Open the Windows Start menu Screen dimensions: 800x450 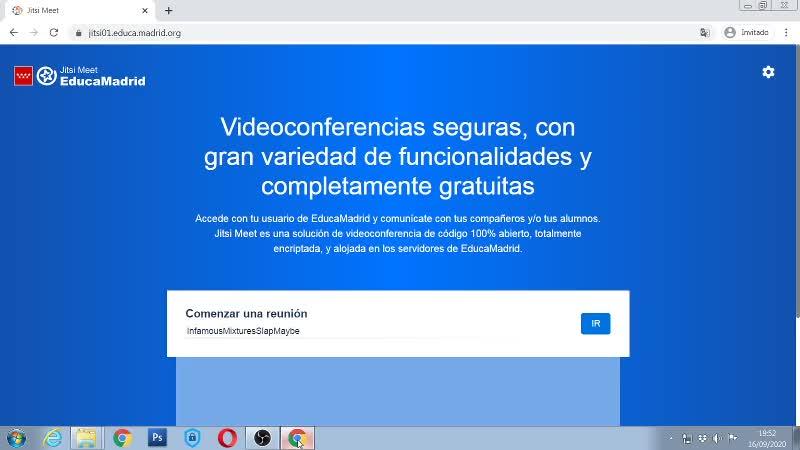click(x=16, y=438)
